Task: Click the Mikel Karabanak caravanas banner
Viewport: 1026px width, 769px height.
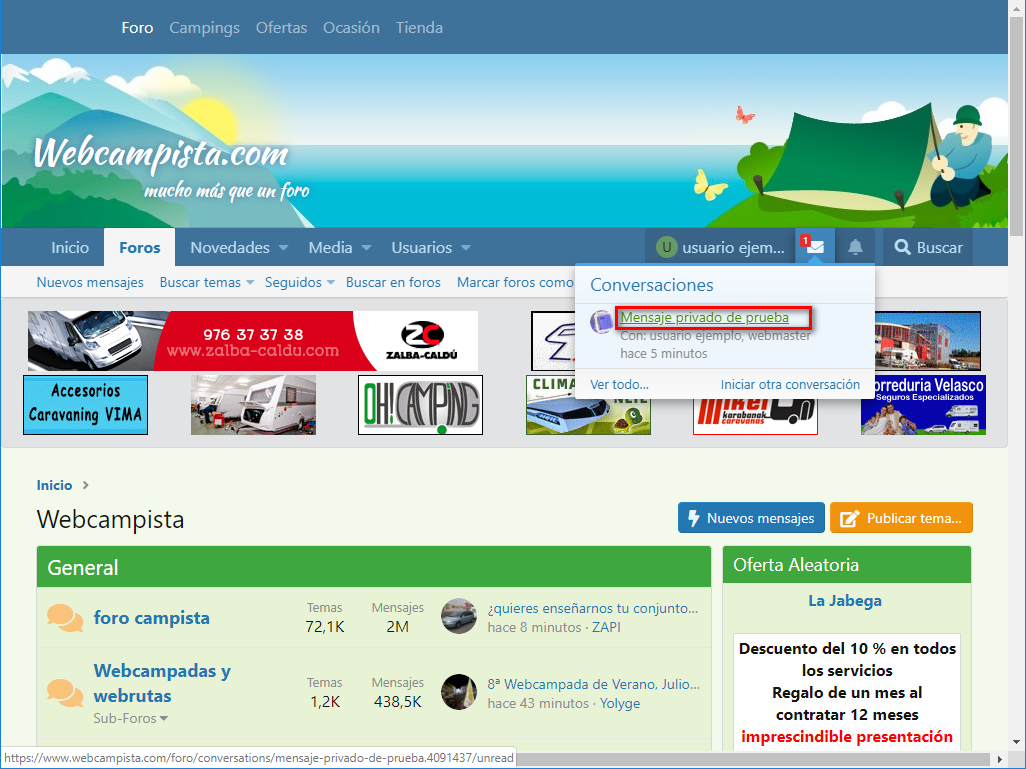Action: coord(756,416)
